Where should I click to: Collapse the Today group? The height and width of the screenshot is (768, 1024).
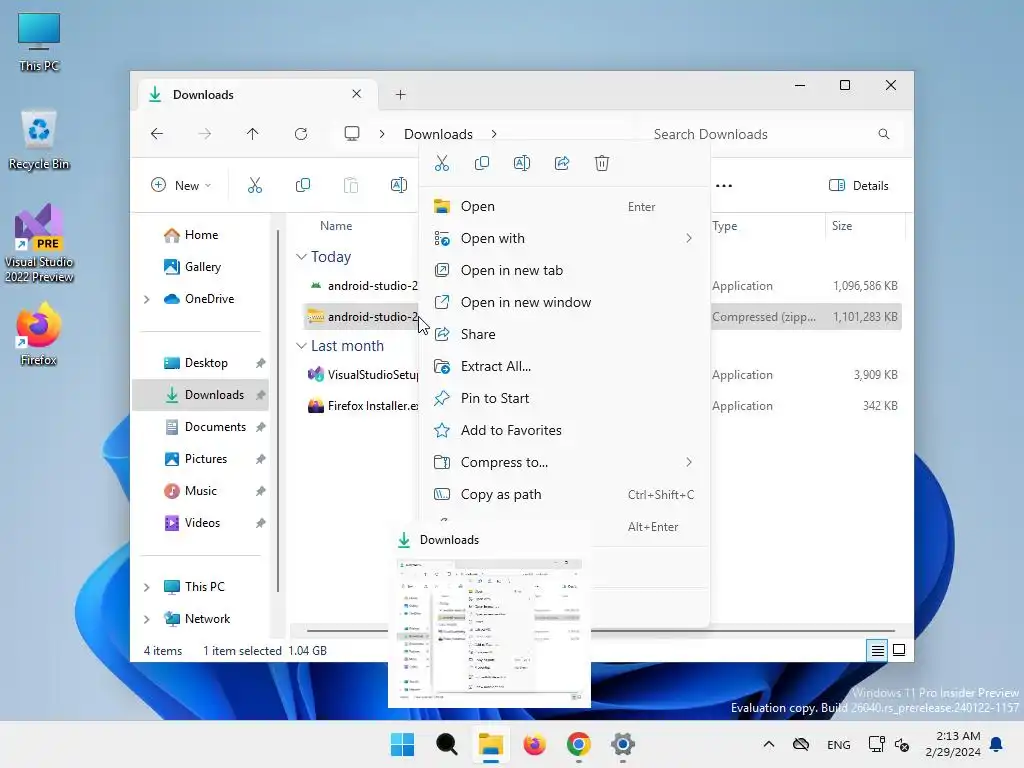[301, 257]
